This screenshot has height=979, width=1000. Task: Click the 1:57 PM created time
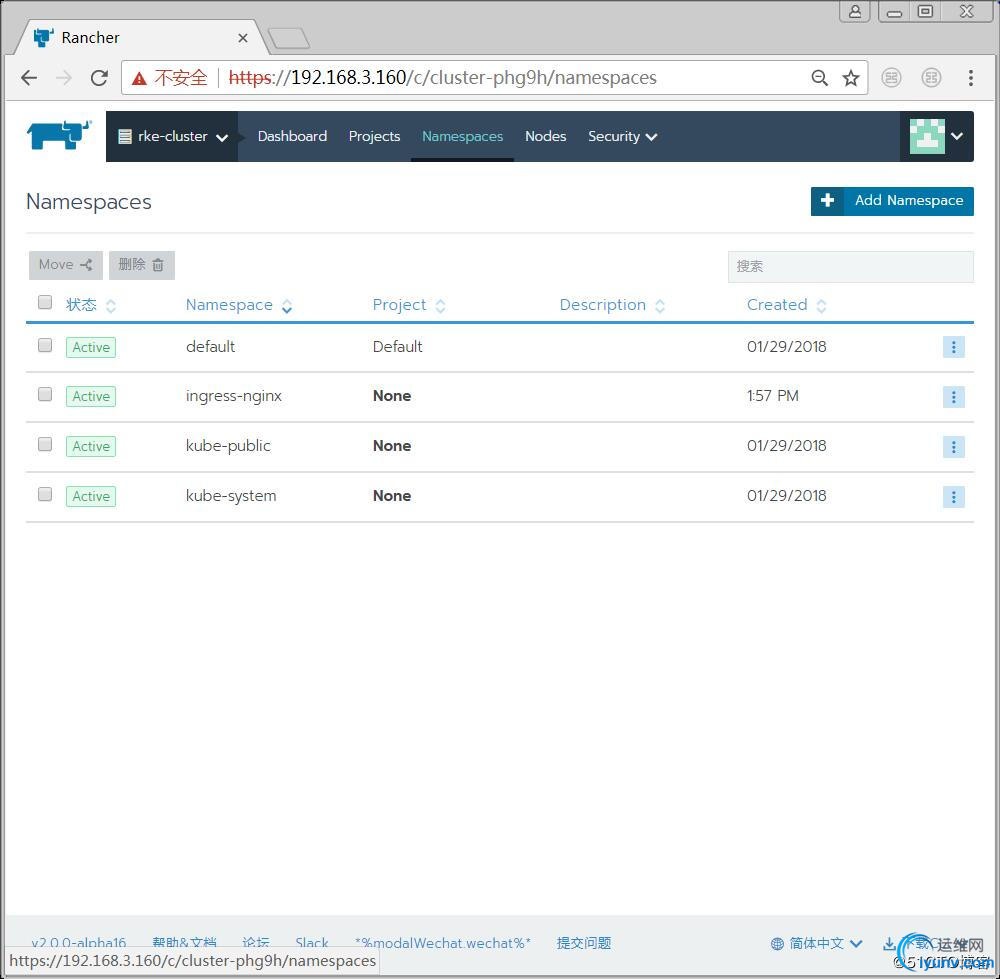click(772, 396)
